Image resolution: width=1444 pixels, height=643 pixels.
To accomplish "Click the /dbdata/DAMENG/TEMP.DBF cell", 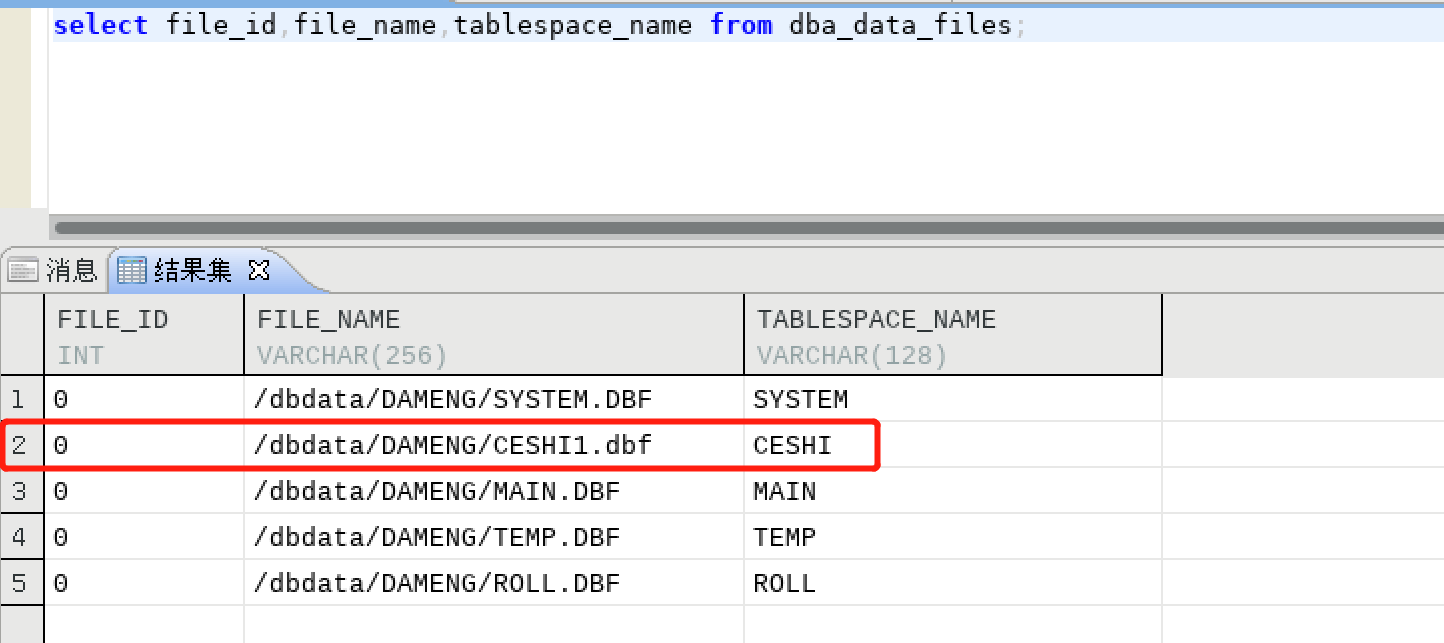I will coord(494,538).
